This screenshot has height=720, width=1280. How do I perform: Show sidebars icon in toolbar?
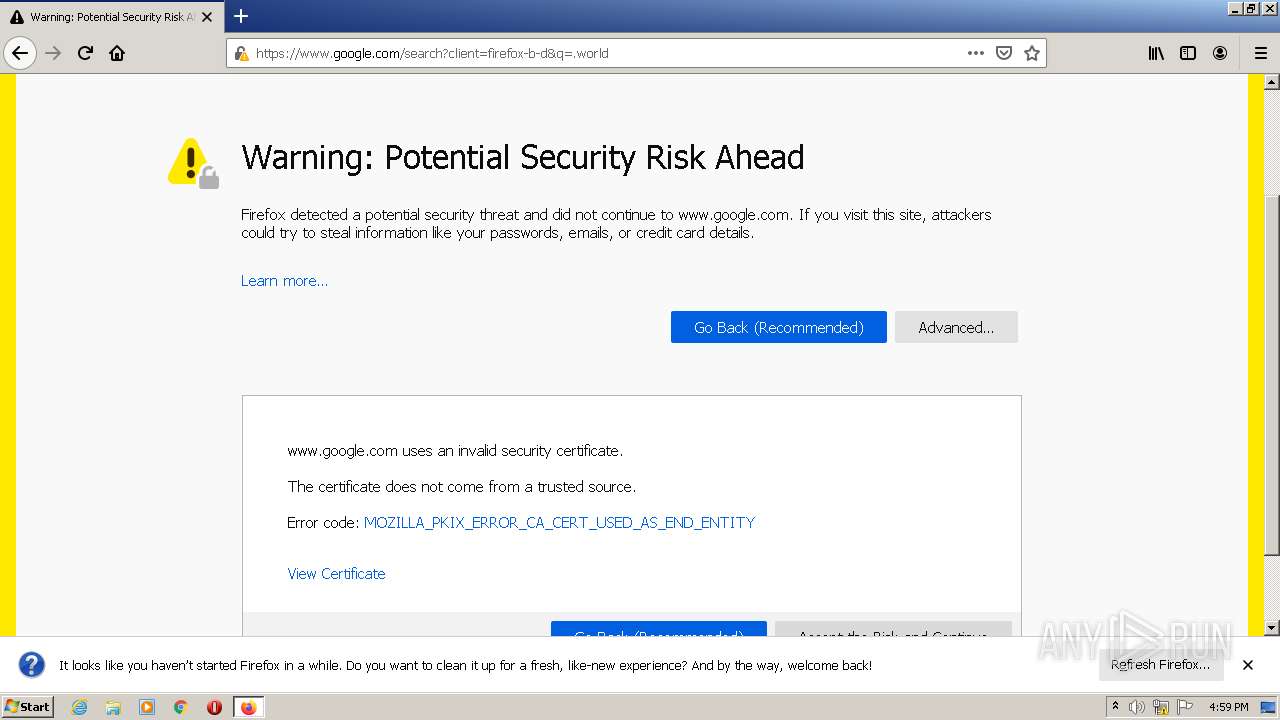tap(1188, 53)
